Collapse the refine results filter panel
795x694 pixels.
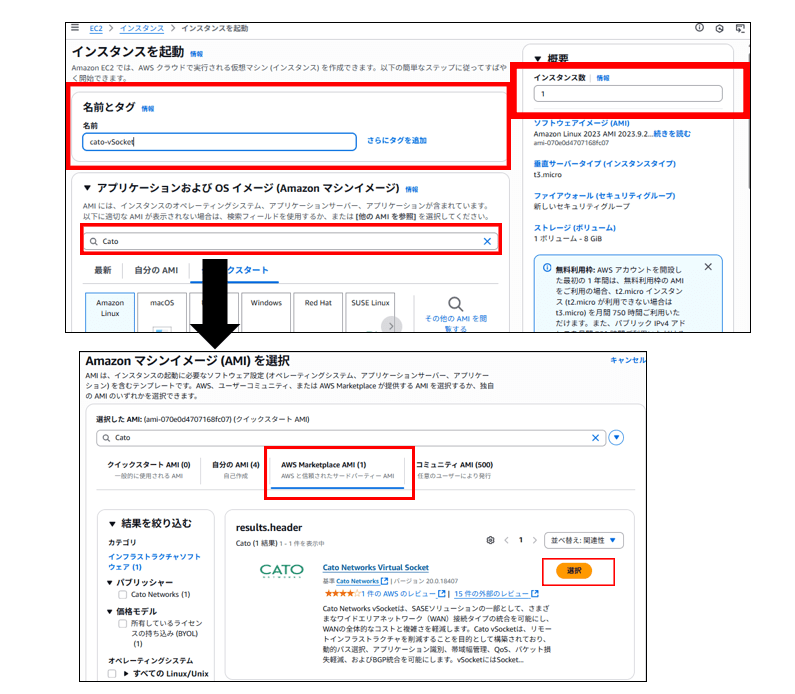113,523
